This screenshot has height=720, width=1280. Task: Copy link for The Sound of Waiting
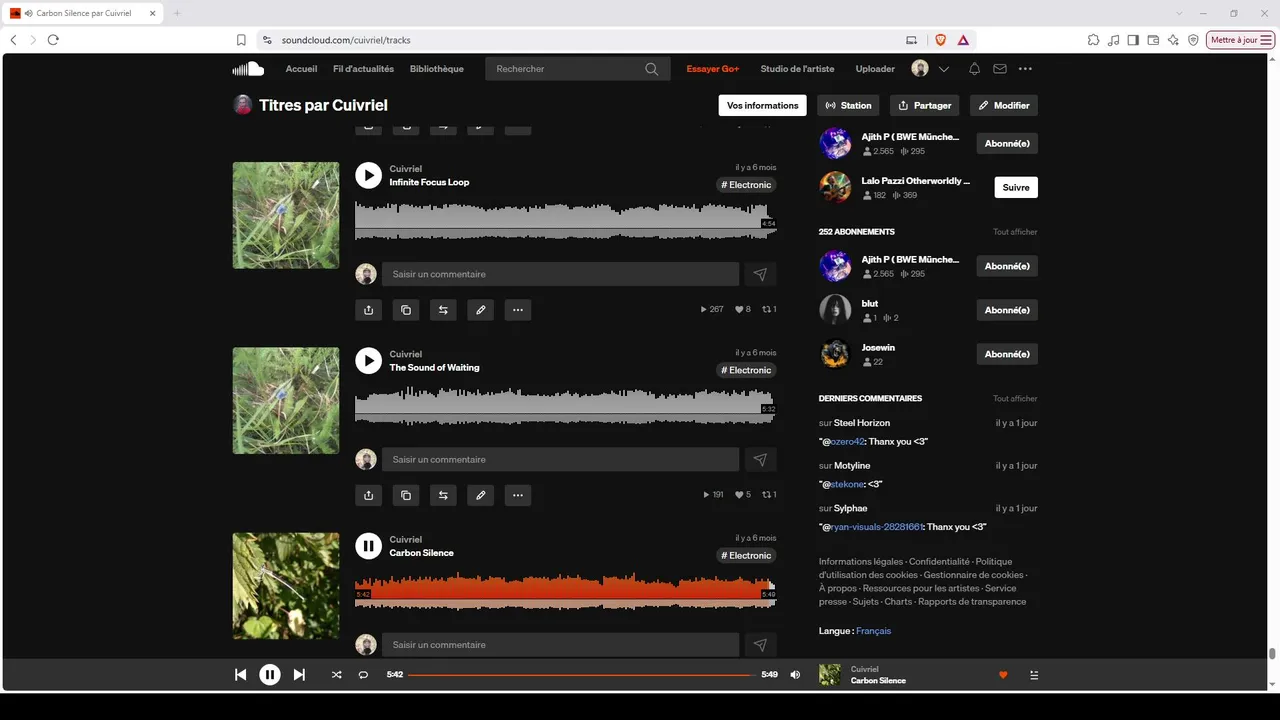[405, 495]
